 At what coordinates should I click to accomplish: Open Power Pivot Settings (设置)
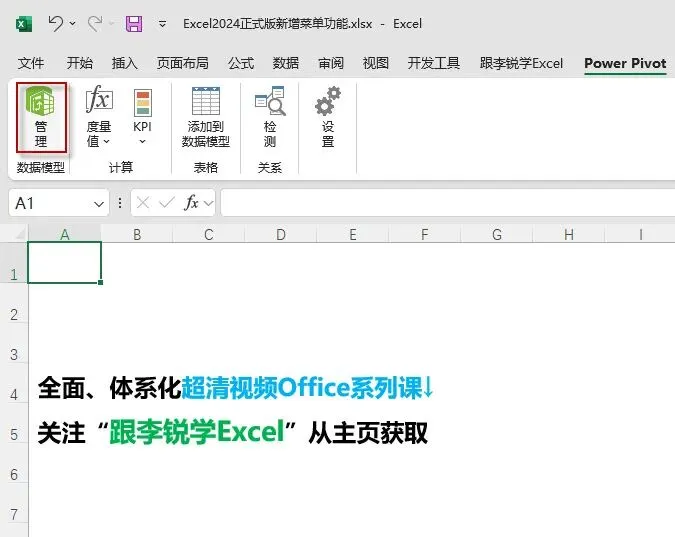[x=328, y=117]
